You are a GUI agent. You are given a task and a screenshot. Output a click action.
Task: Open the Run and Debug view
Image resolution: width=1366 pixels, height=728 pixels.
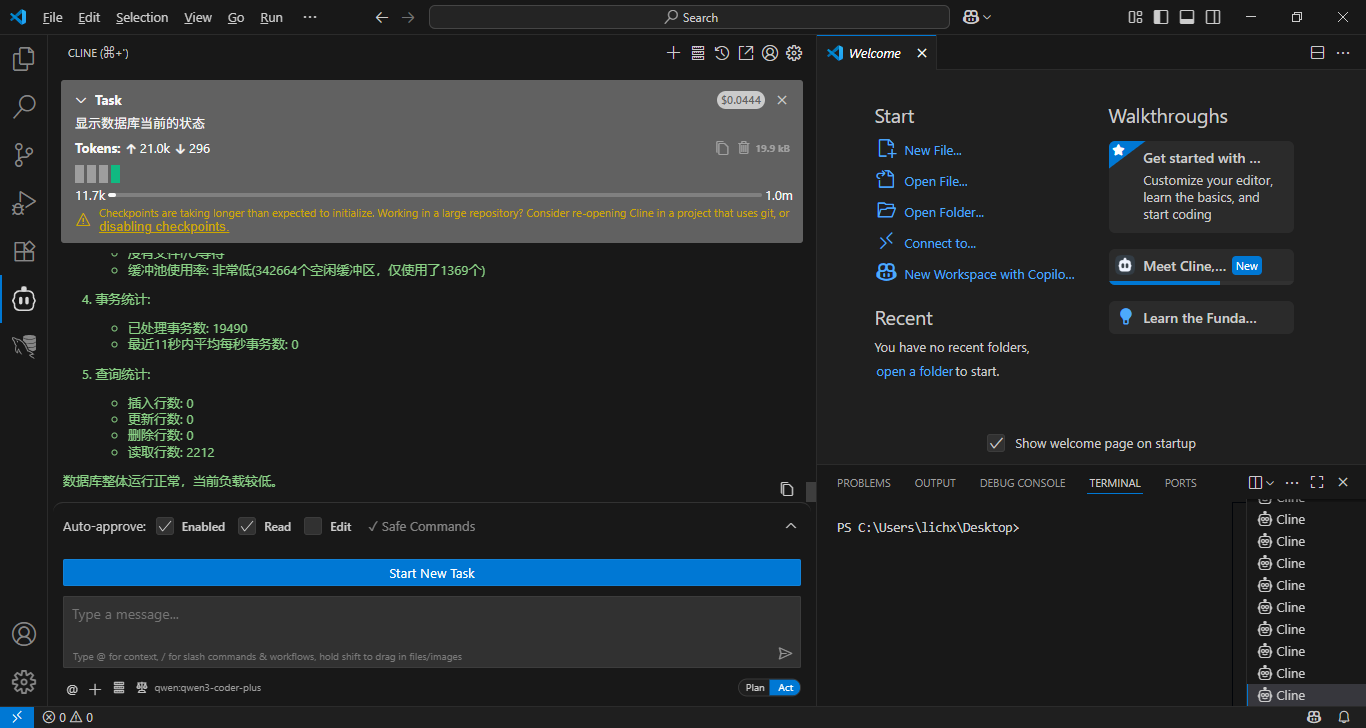(x=24, y=203)
